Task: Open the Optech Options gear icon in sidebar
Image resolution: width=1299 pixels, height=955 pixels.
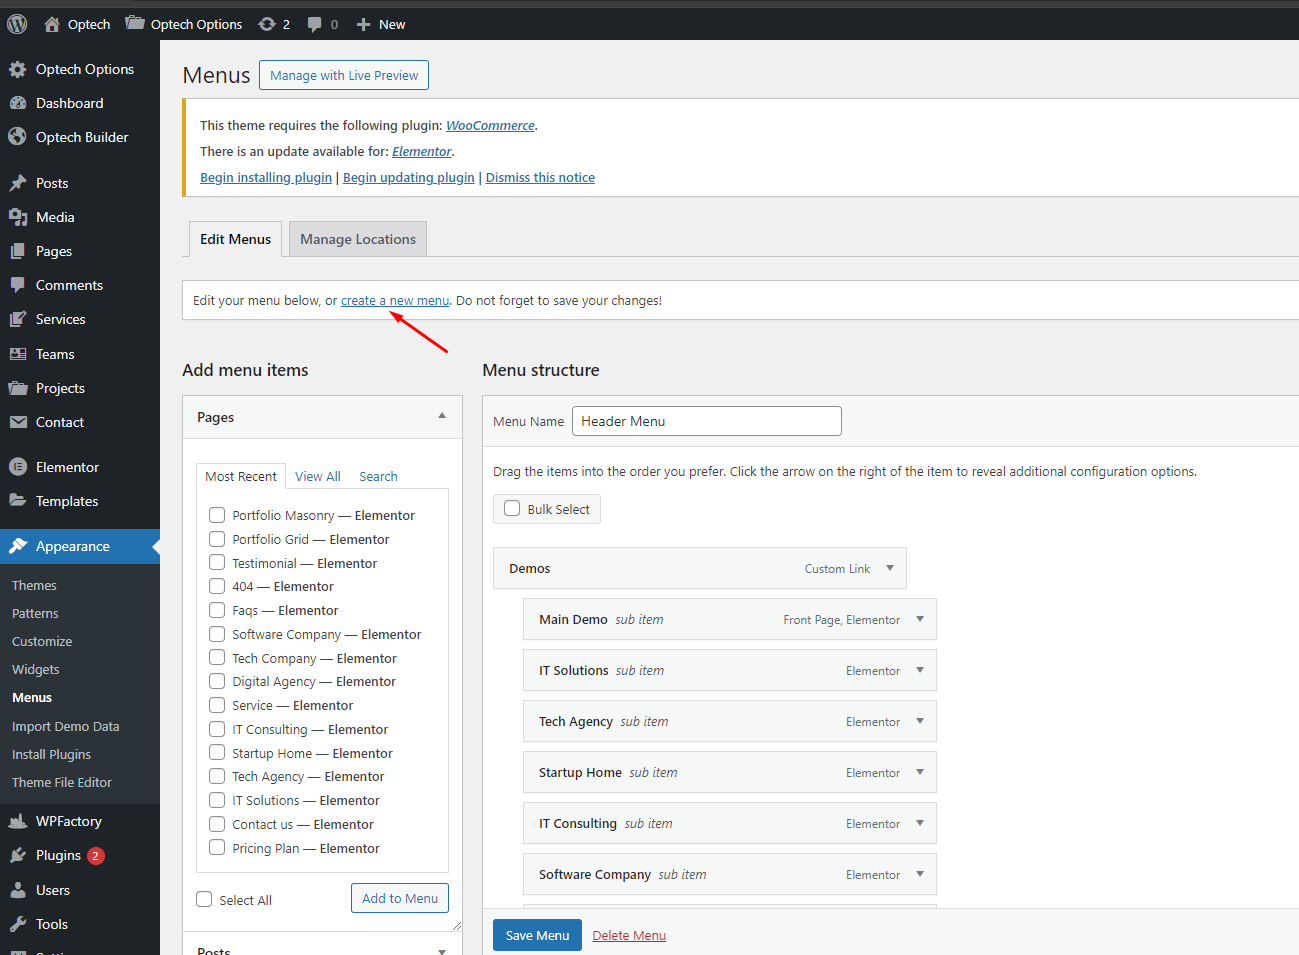Action: pyautogui.click(x=18, y=69)
